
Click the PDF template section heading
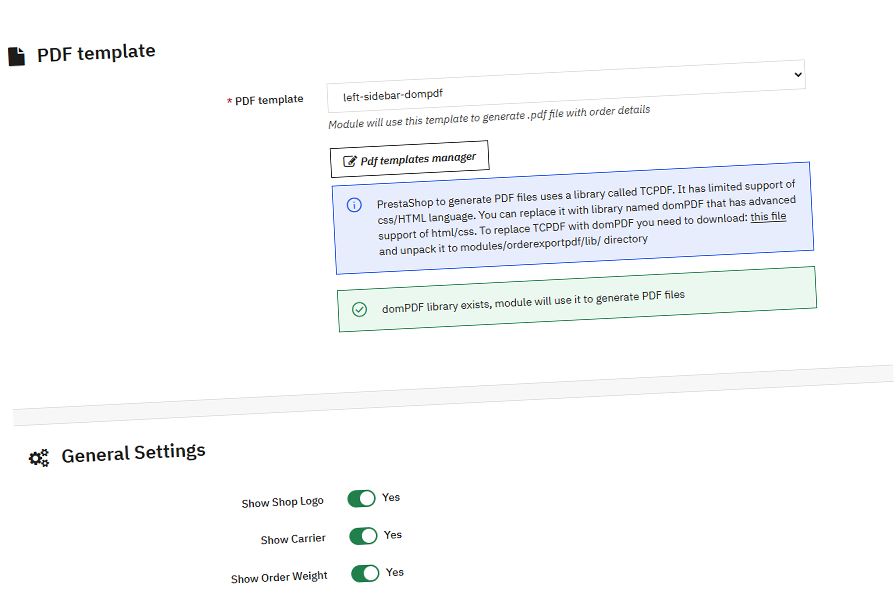96,53
